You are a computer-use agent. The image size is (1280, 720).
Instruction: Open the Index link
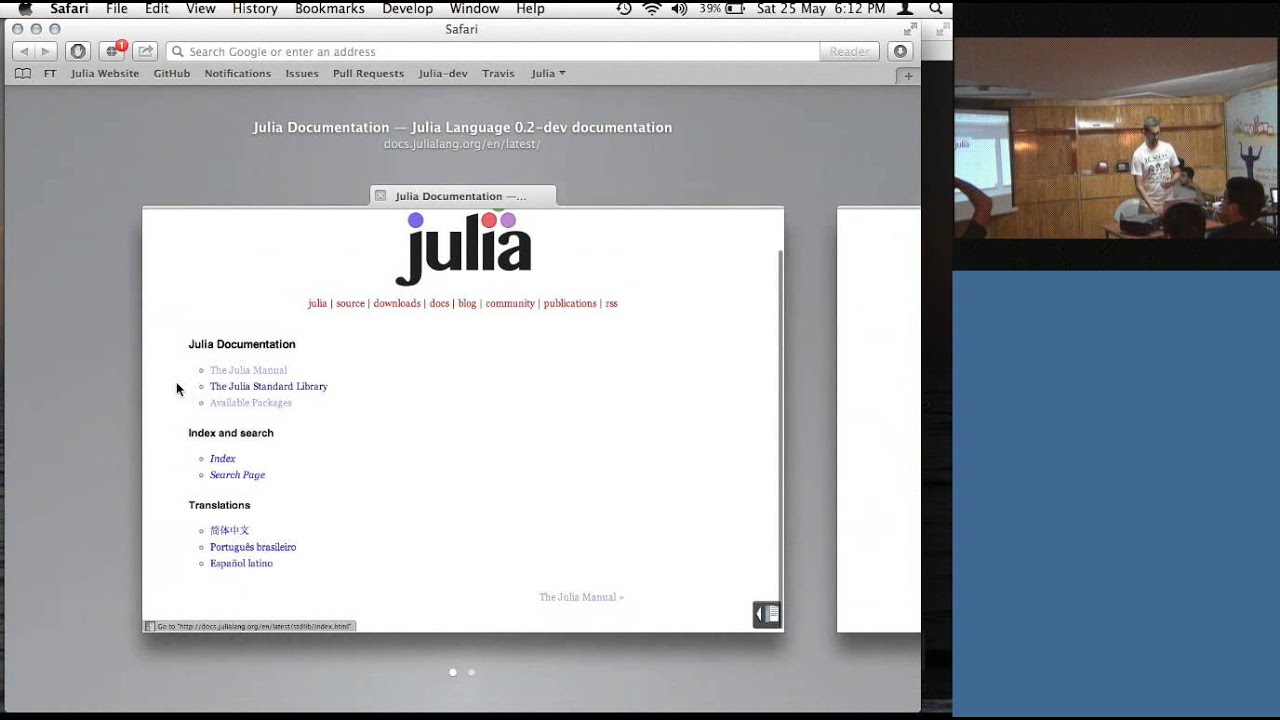click(x=223, y=459)
